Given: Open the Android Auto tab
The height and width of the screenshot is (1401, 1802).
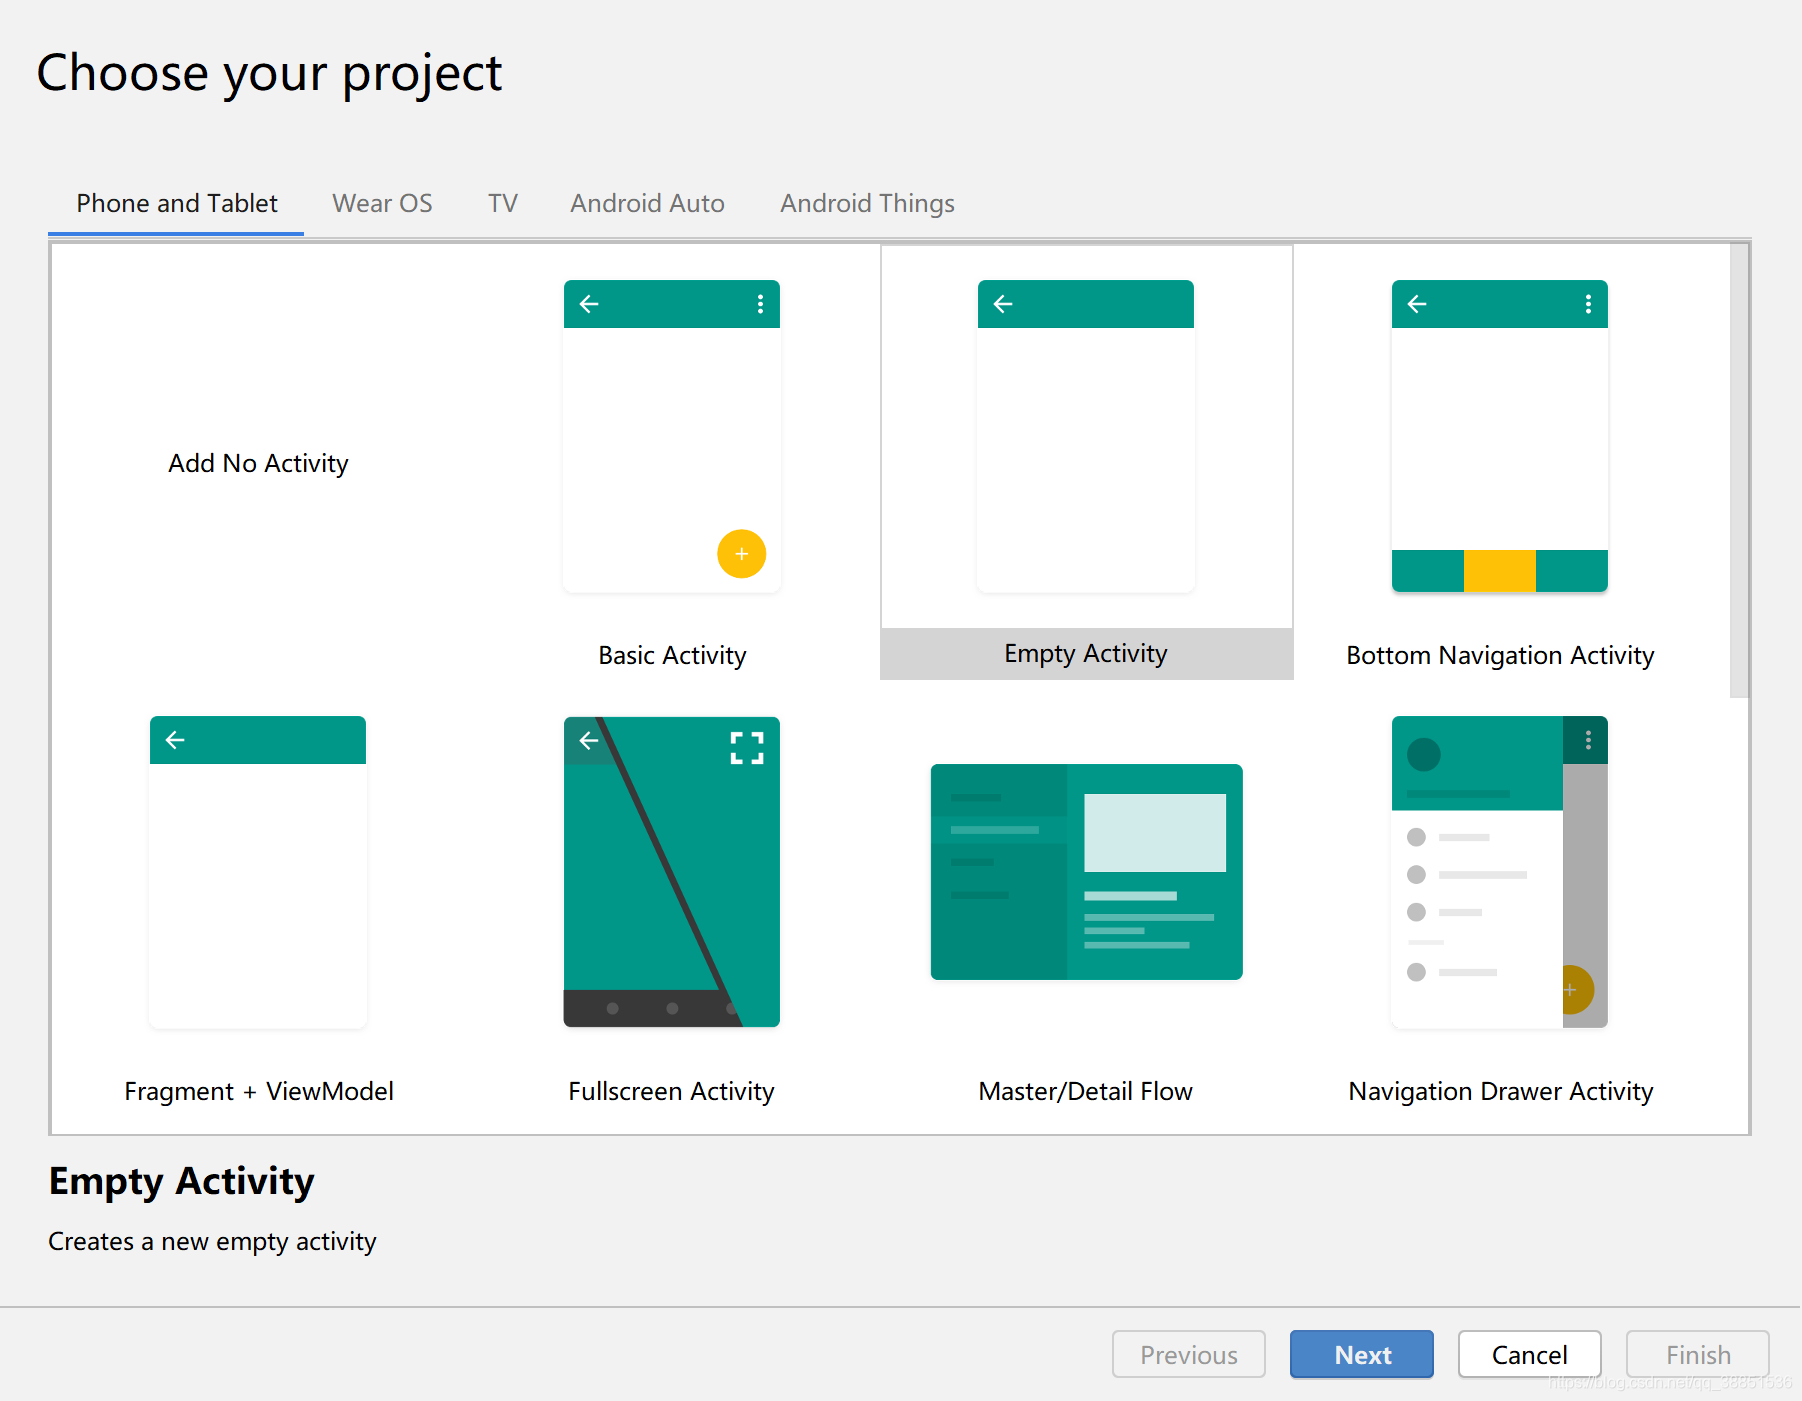Looking at the screenshot, I should click(647, 204).
